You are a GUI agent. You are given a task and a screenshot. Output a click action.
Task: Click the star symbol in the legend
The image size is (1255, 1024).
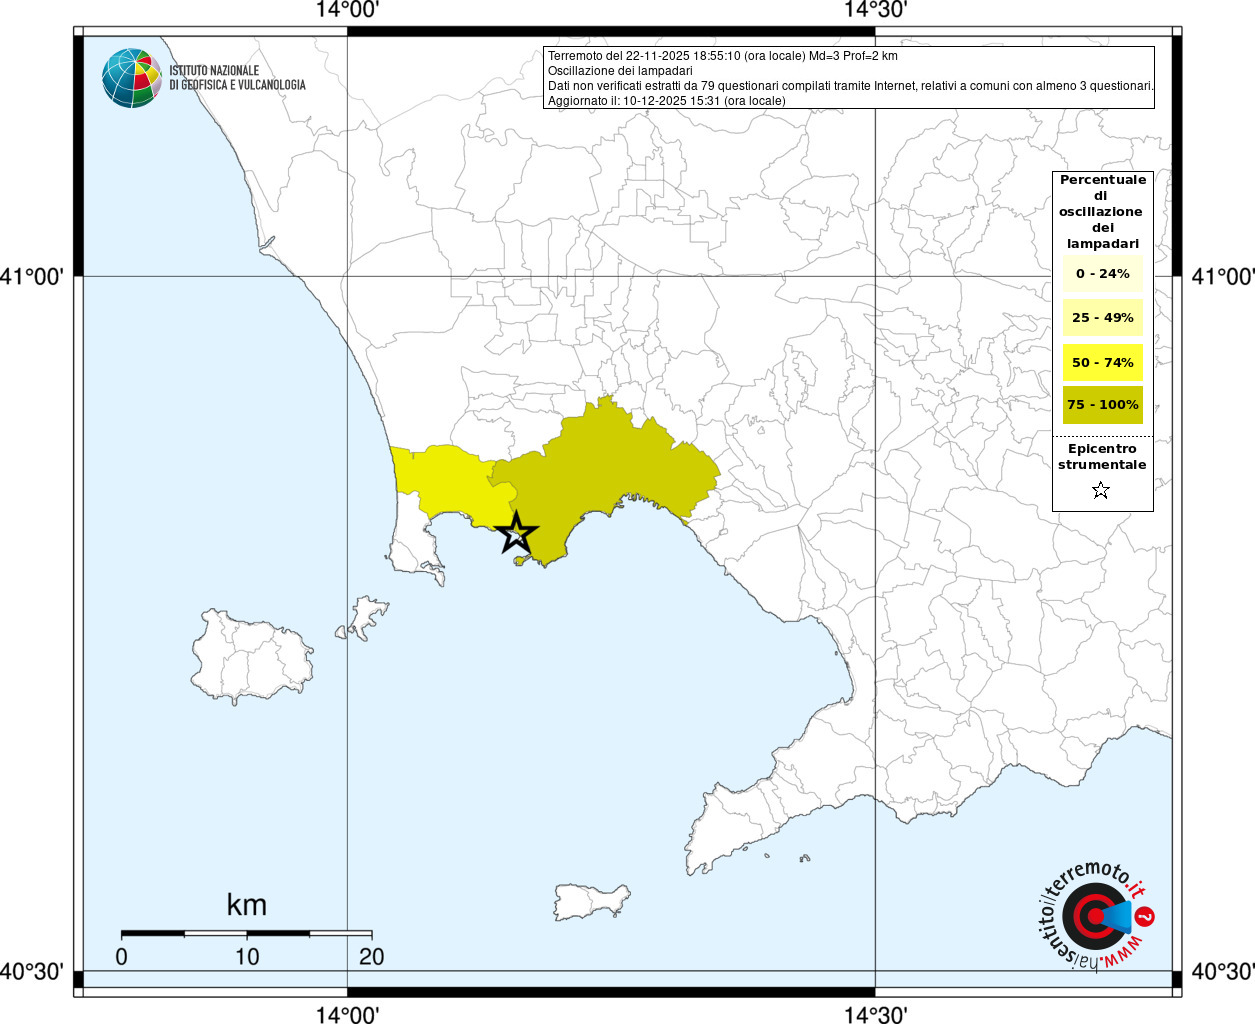1101,490
